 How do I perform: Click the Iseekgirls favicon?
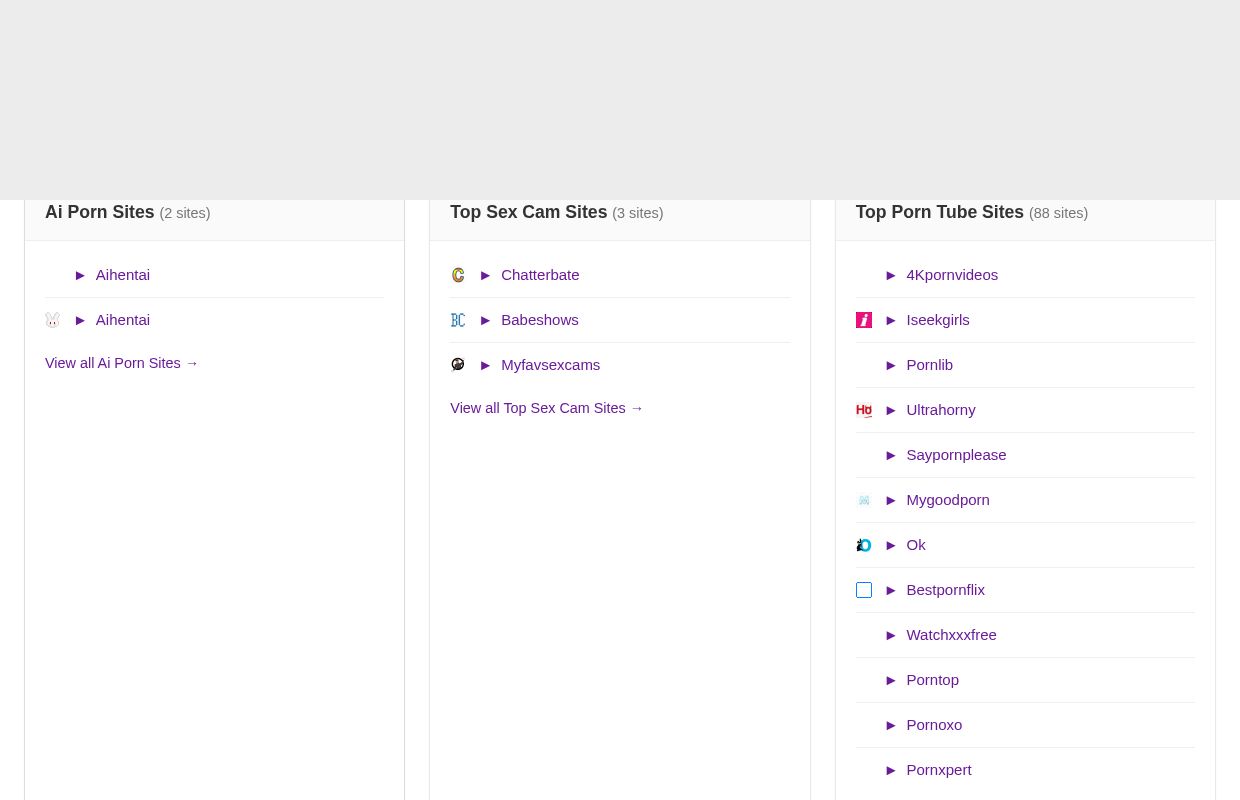[863, 319]
